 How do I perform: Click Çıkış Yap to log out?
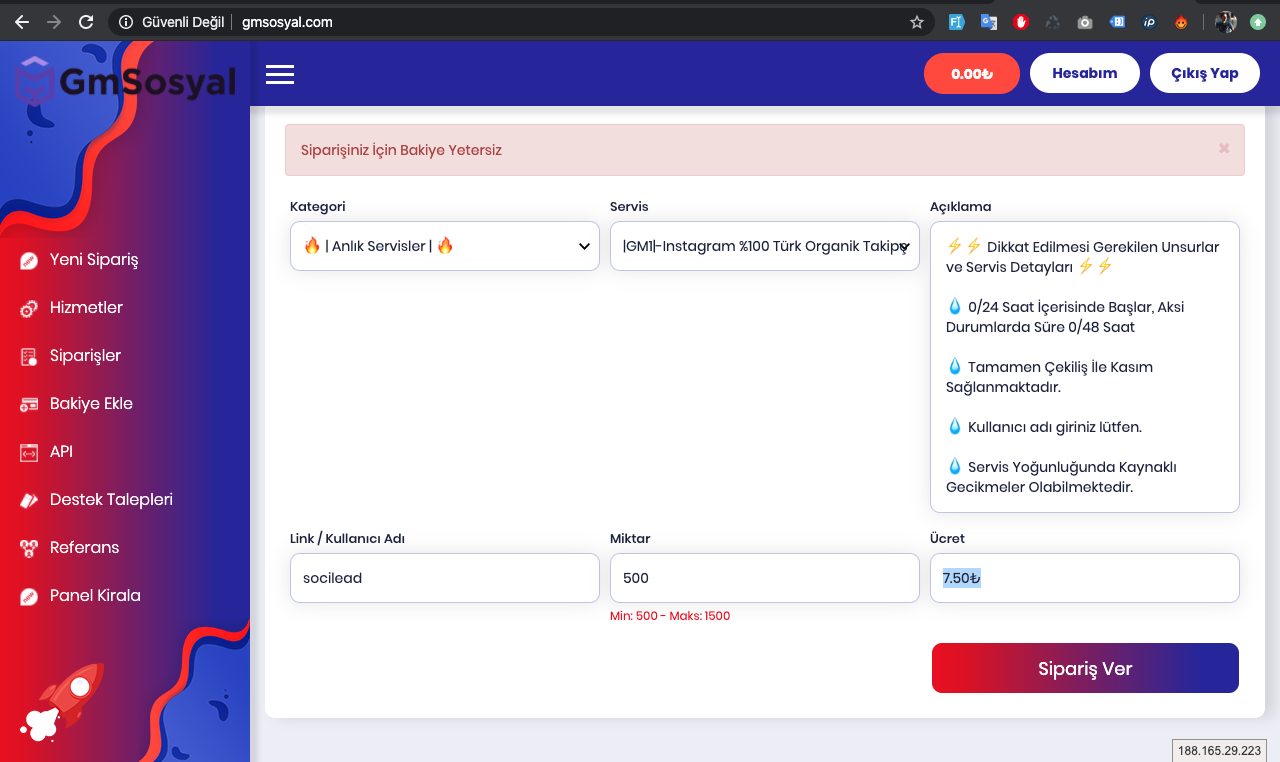click(1205, 73)
